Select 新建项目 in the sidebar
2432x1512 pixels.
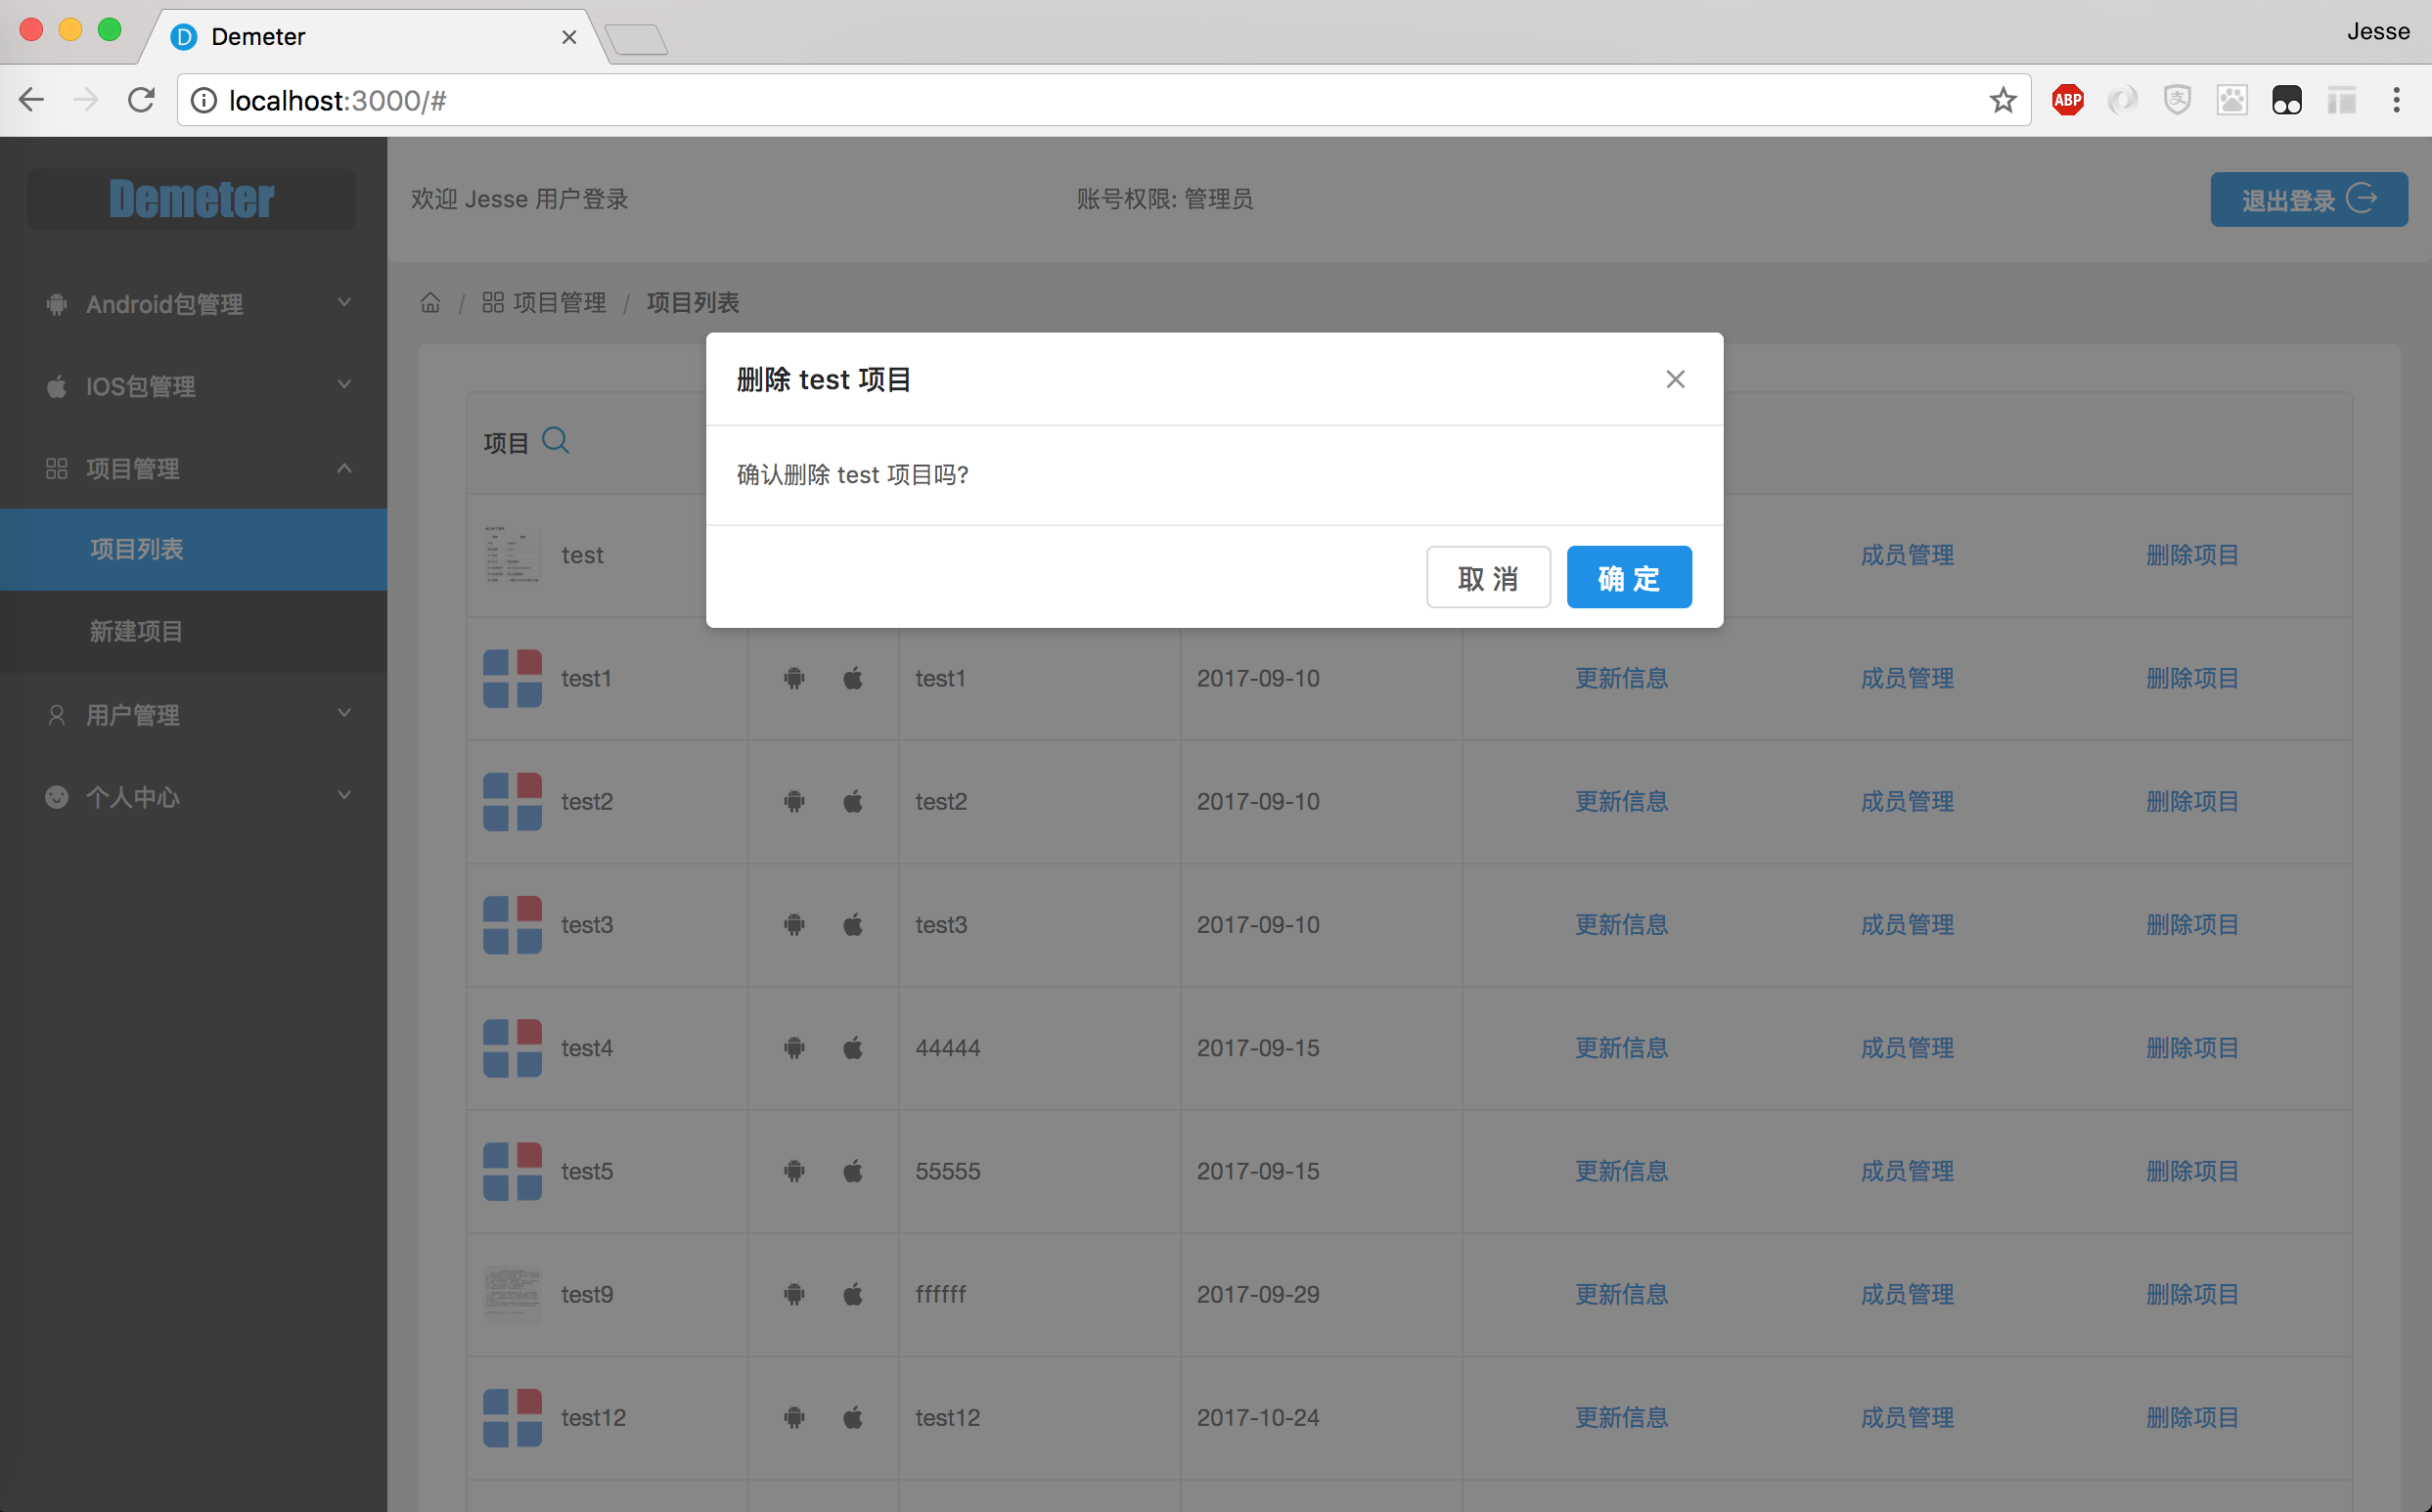click(136, 631)
